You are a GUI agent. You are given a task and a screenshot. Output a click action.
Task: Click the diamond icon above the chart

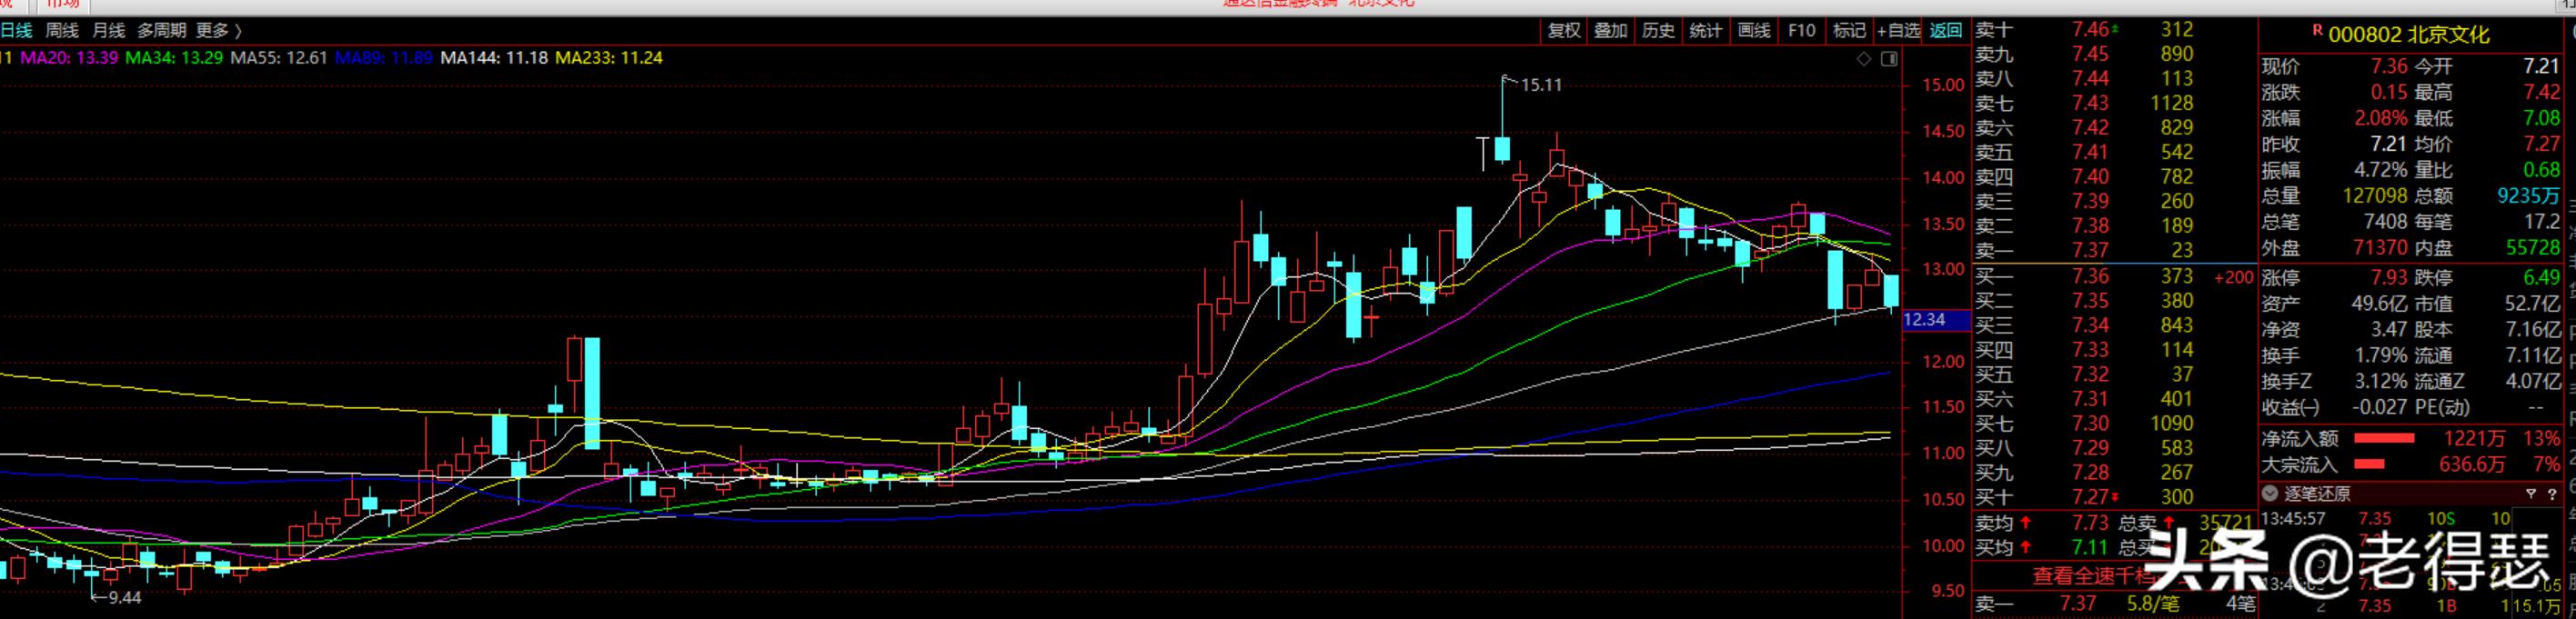click(1863, 59)
